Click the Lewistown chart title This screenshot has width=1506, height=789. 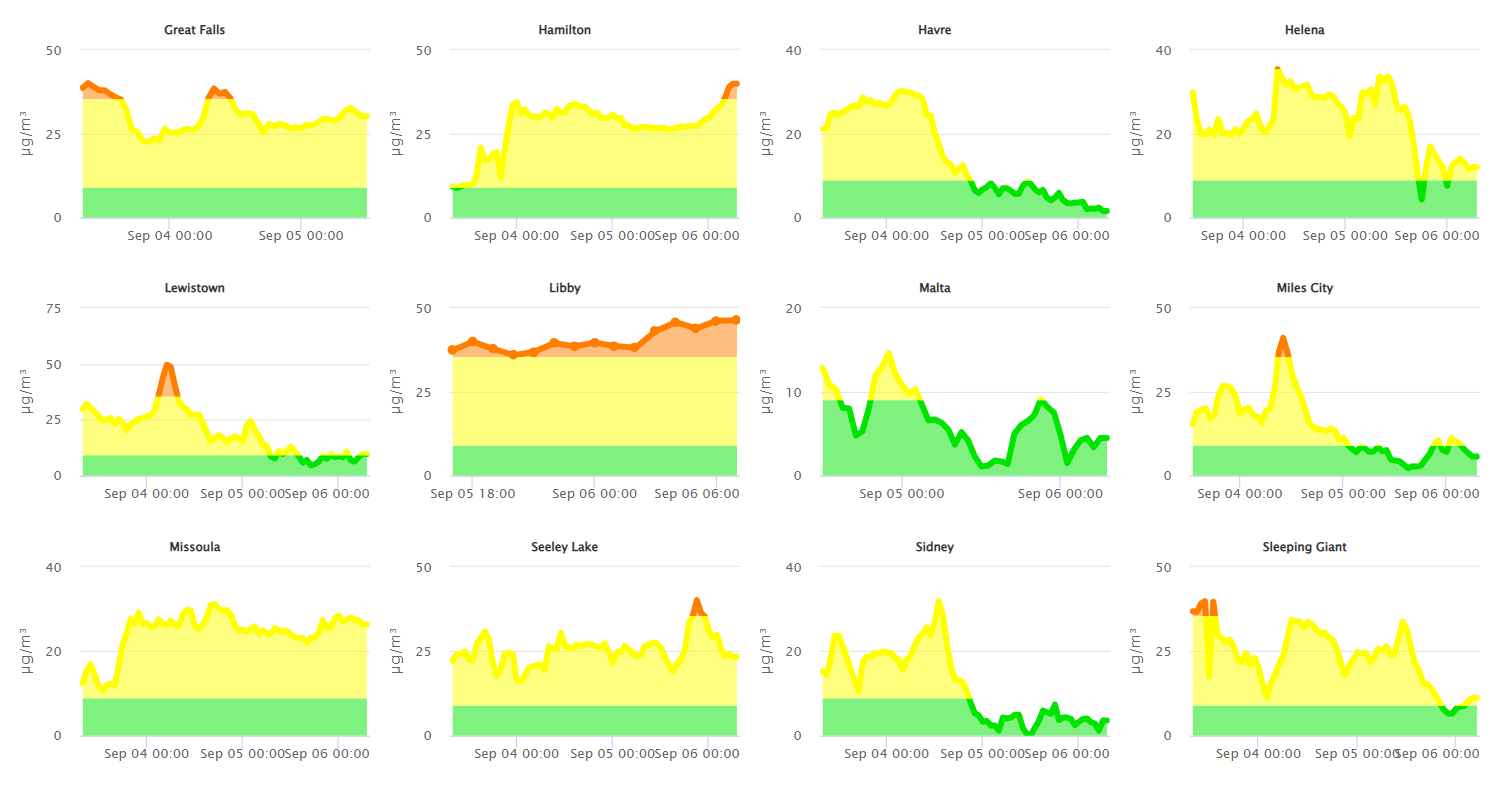pyautogui.click(x=194, y=288)
